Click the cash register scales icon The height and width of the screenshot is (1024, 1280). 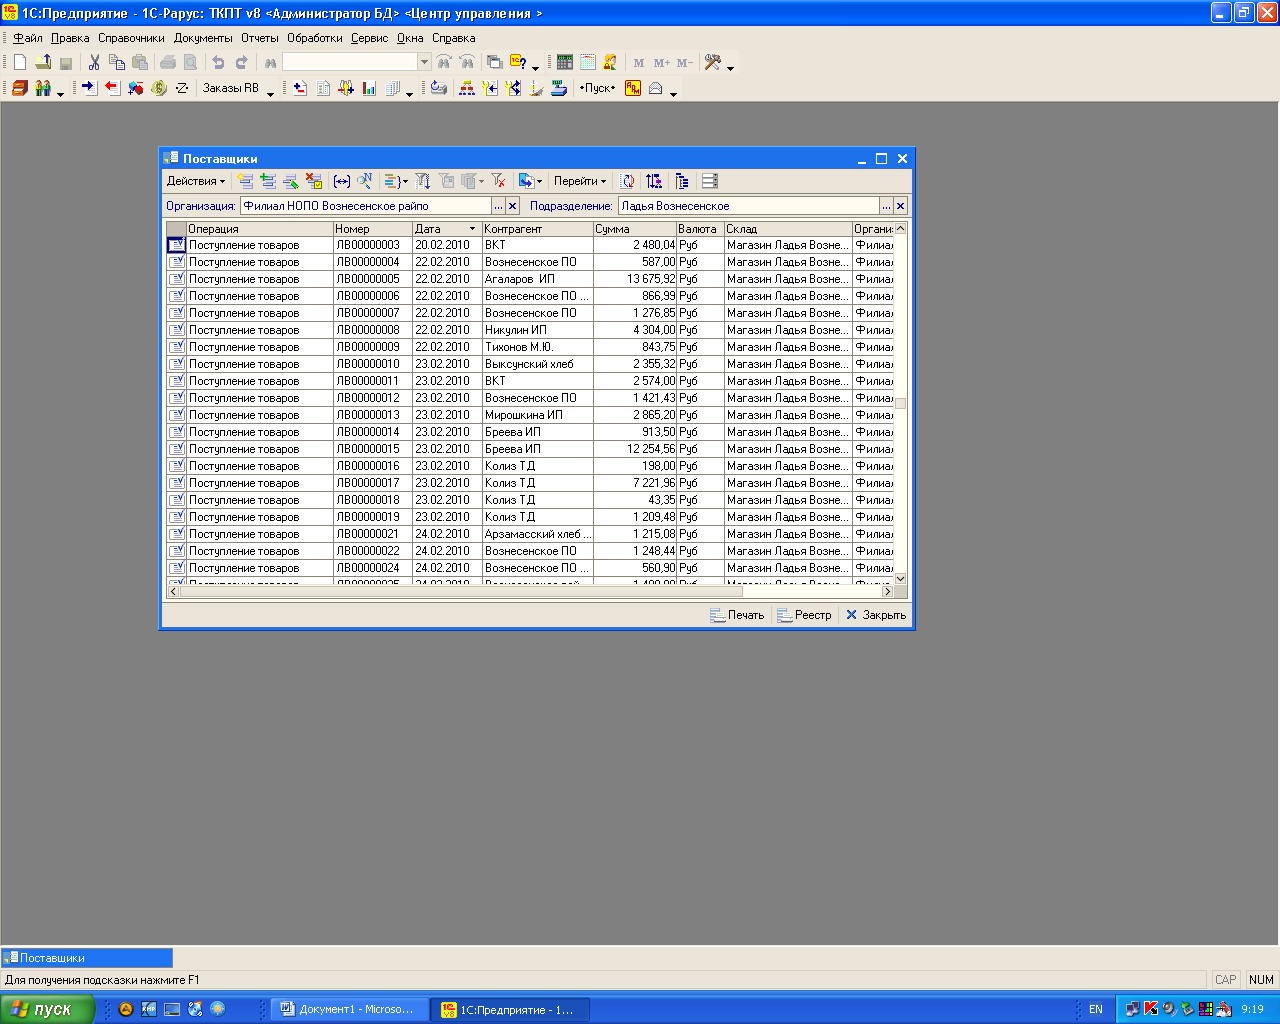[559, 88]
